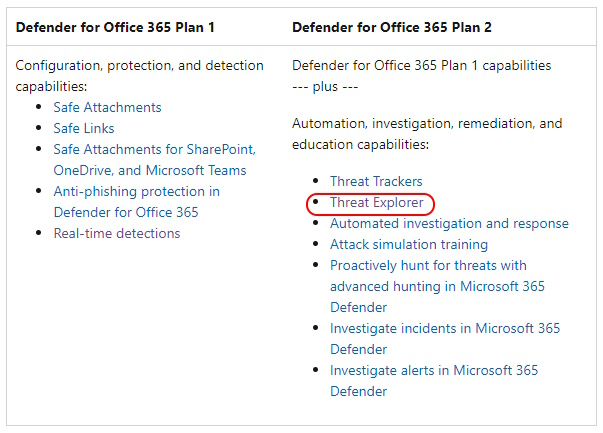Open the Safe Attachments link

click(x=107, y=107)
